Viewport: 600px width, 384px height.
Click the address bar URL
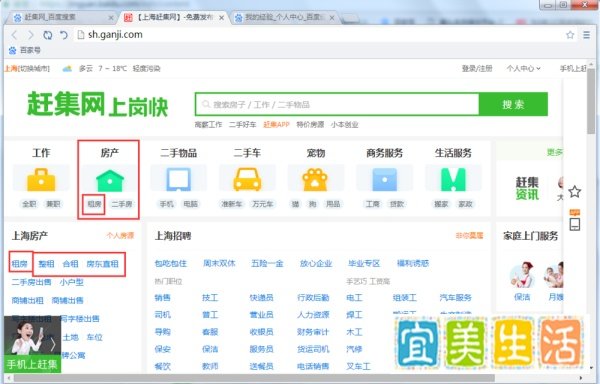(x=115, y=35)
